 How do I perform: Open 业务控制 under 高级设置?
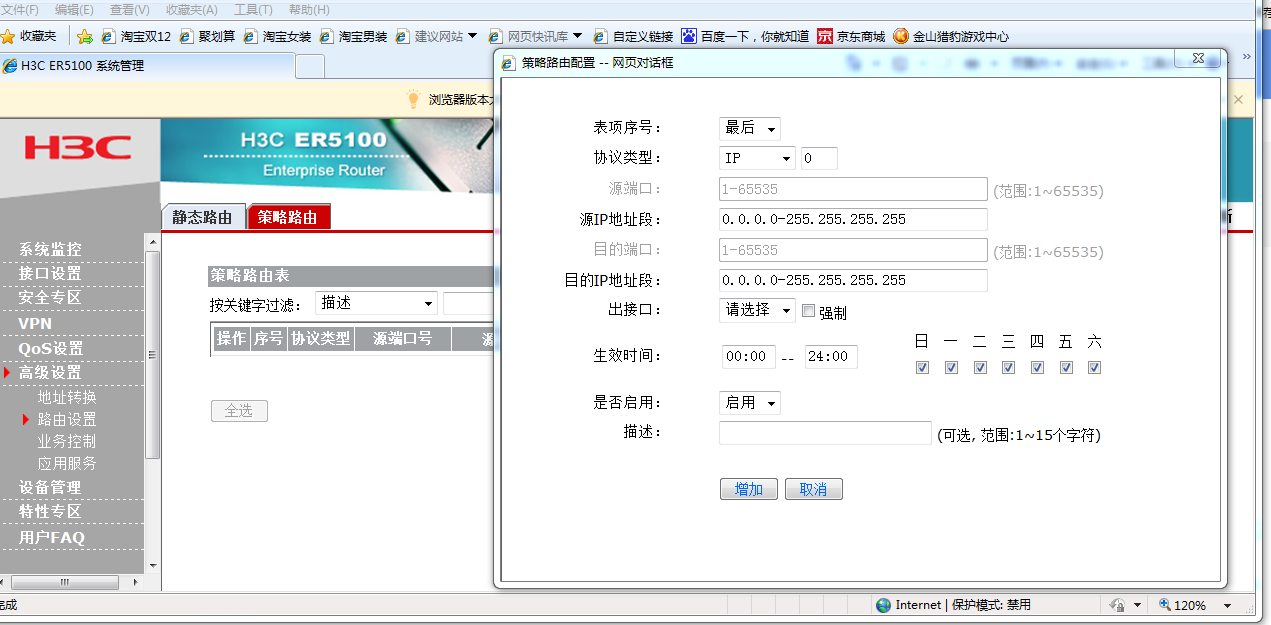[x=67, y=441]
